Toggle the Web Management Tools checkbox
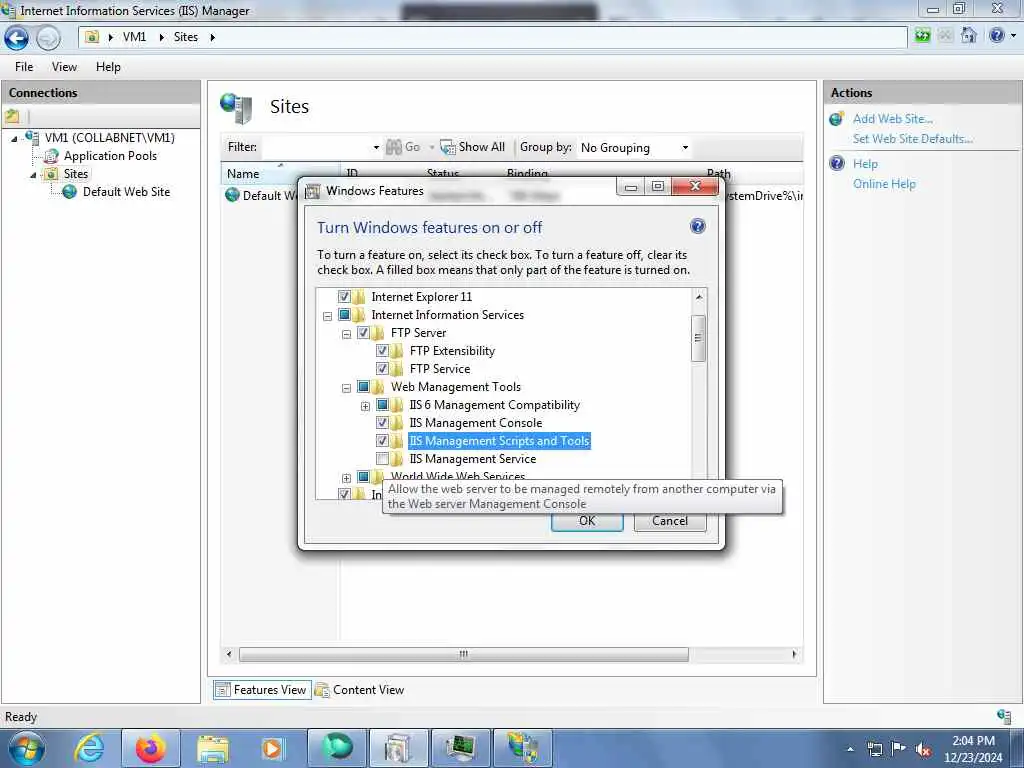This screenshot has height=768, width=1024. click(x=364, y=387)
